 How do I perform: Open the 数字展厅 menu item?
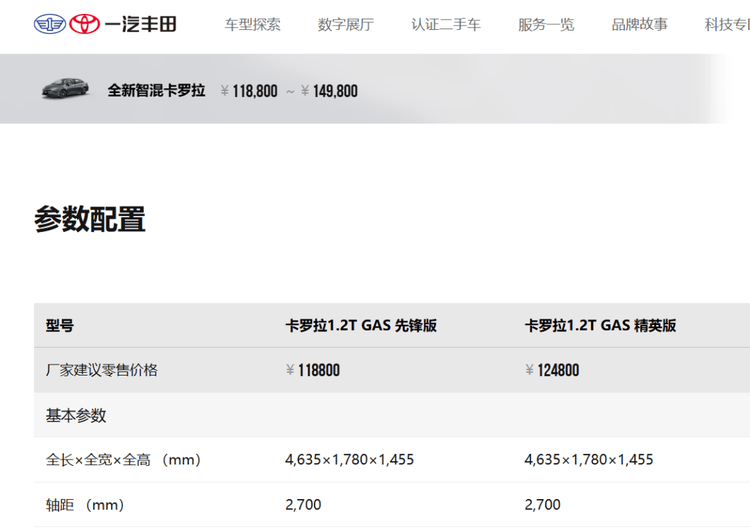346,24
